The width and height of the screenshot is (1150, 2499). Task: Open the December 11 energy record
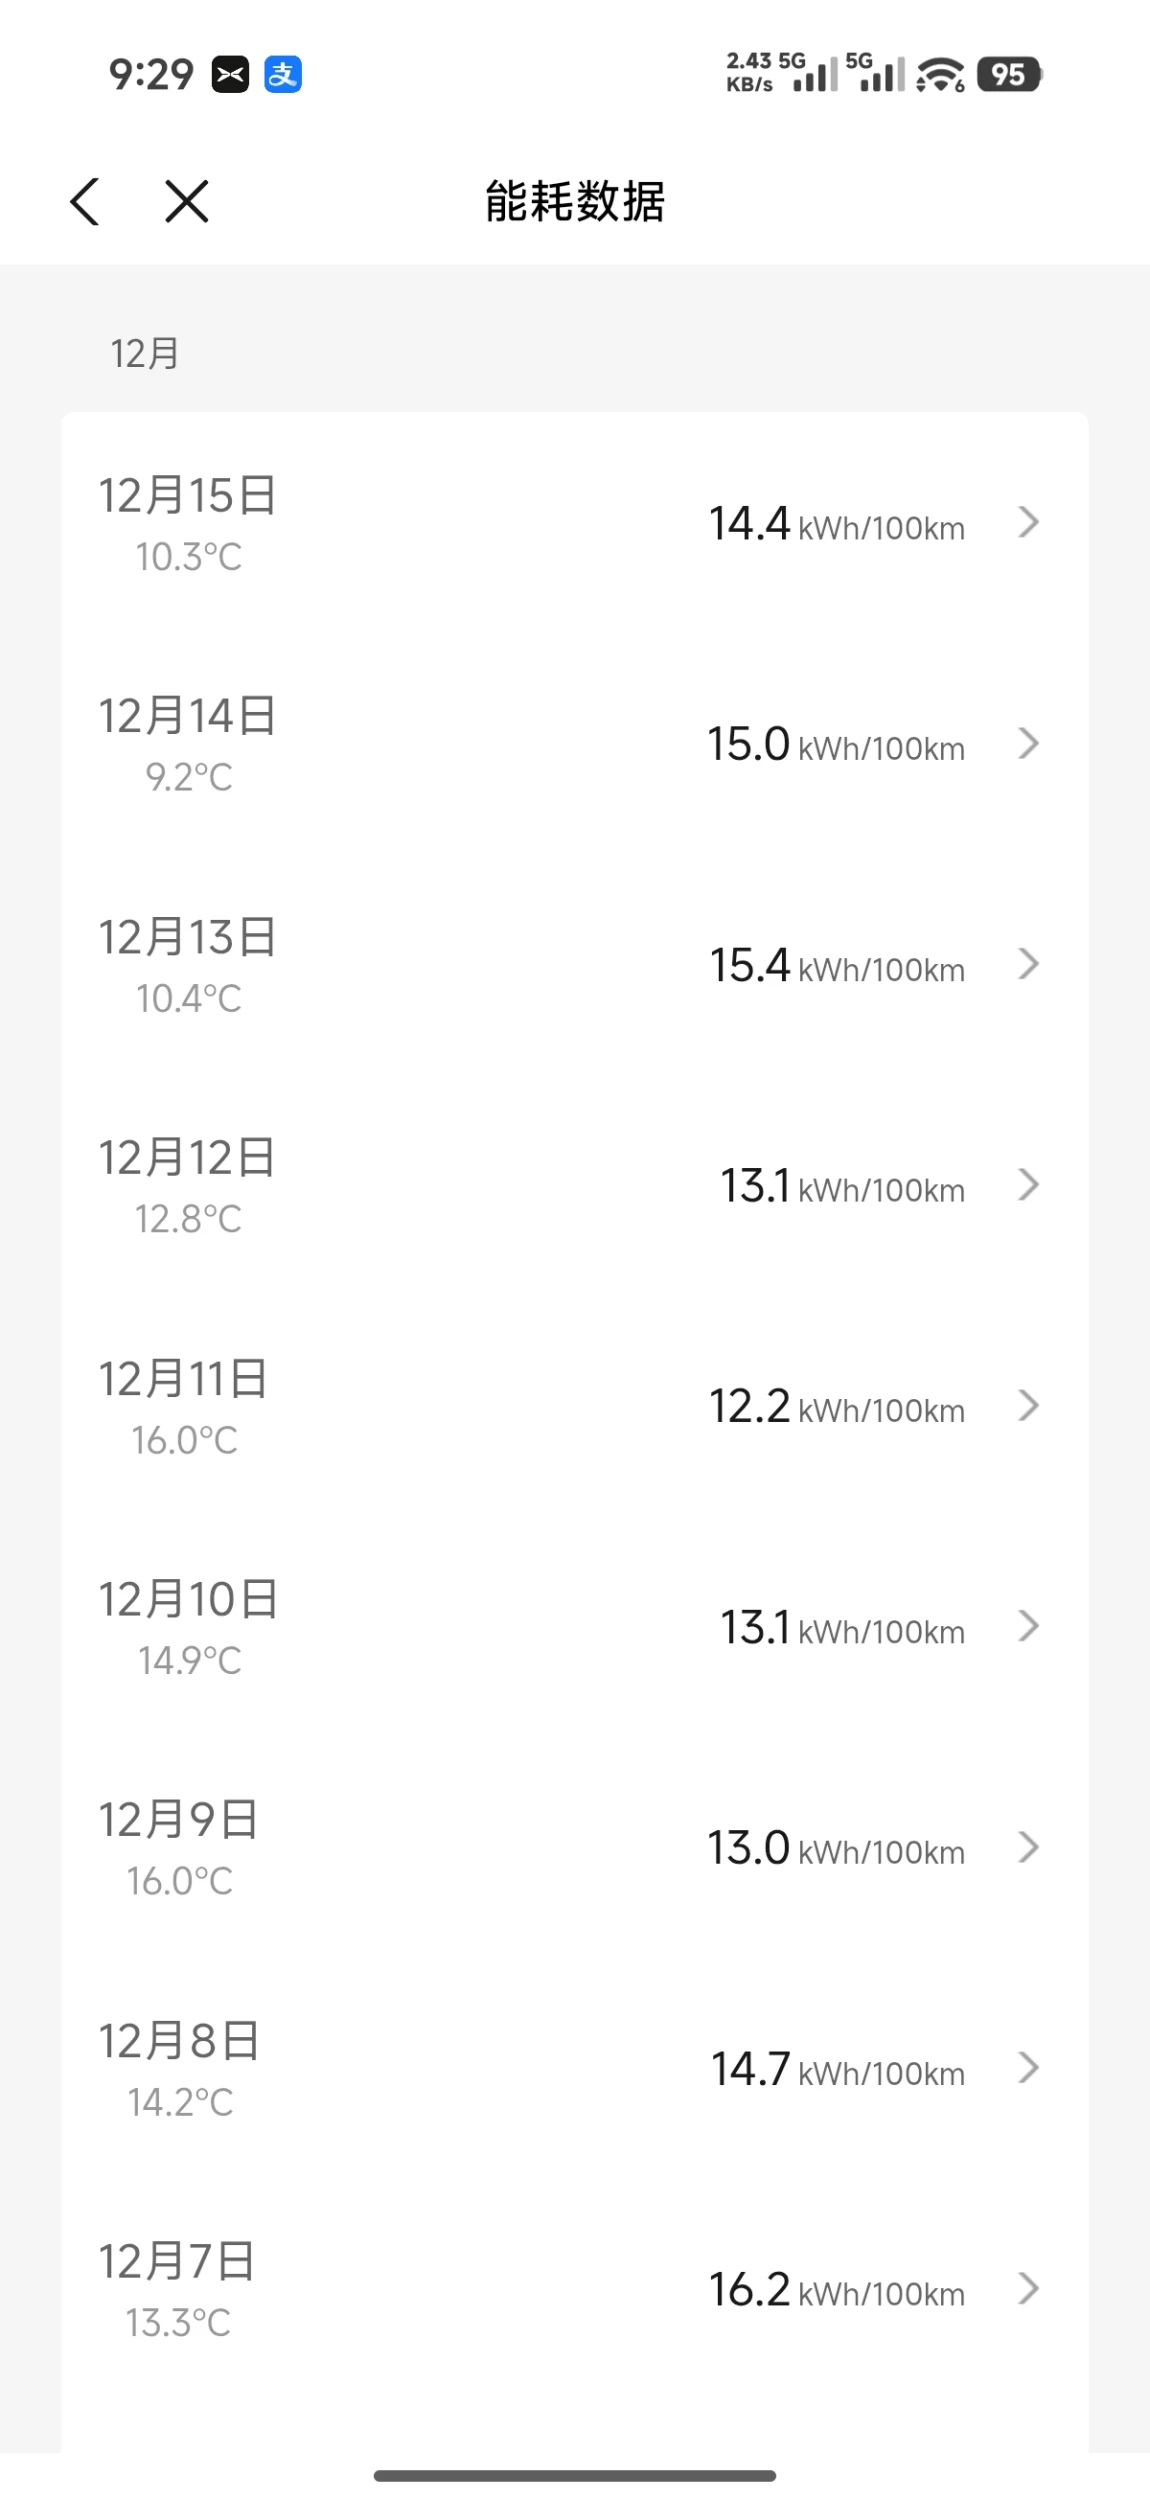(x=575, y=1406)
